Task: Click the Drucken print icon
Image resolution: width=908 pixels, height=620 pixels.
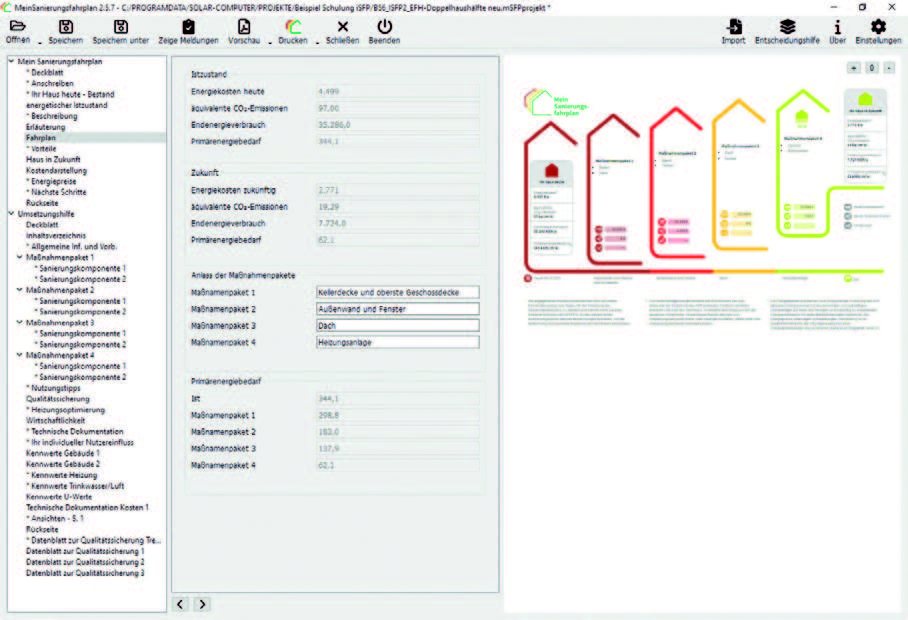Action: click(293, 27)
